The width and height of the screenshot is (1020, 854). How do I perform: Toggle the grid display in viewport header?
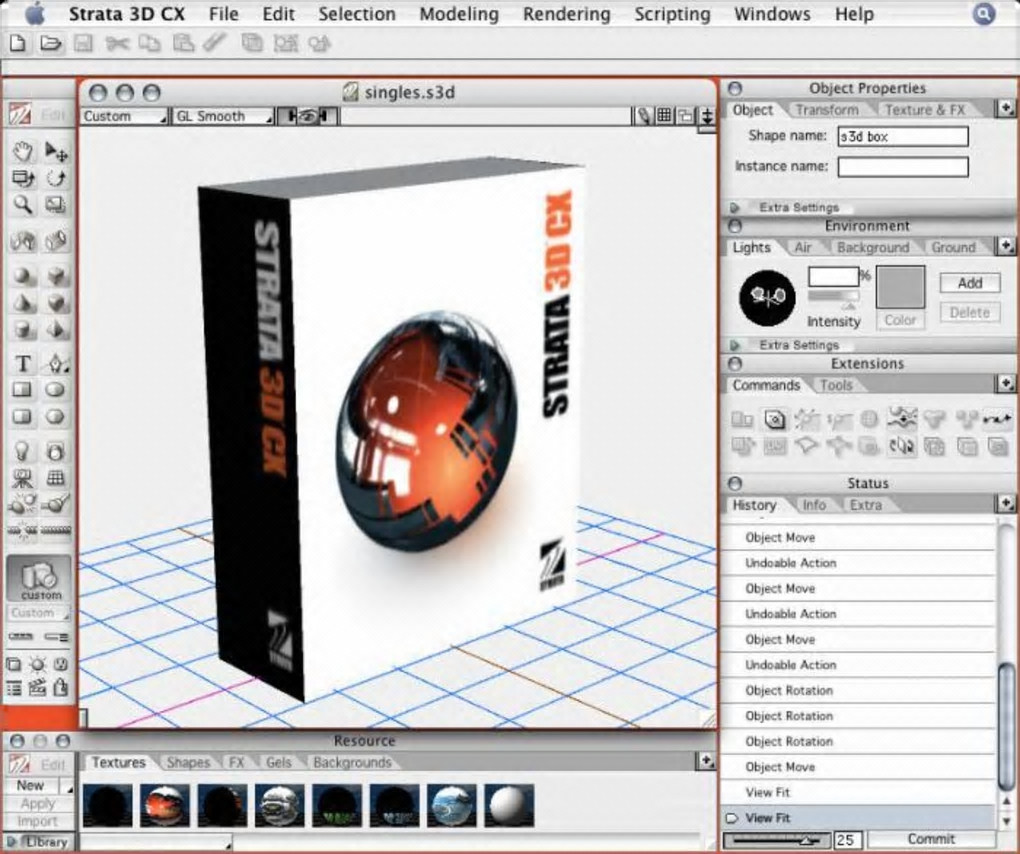664,116
